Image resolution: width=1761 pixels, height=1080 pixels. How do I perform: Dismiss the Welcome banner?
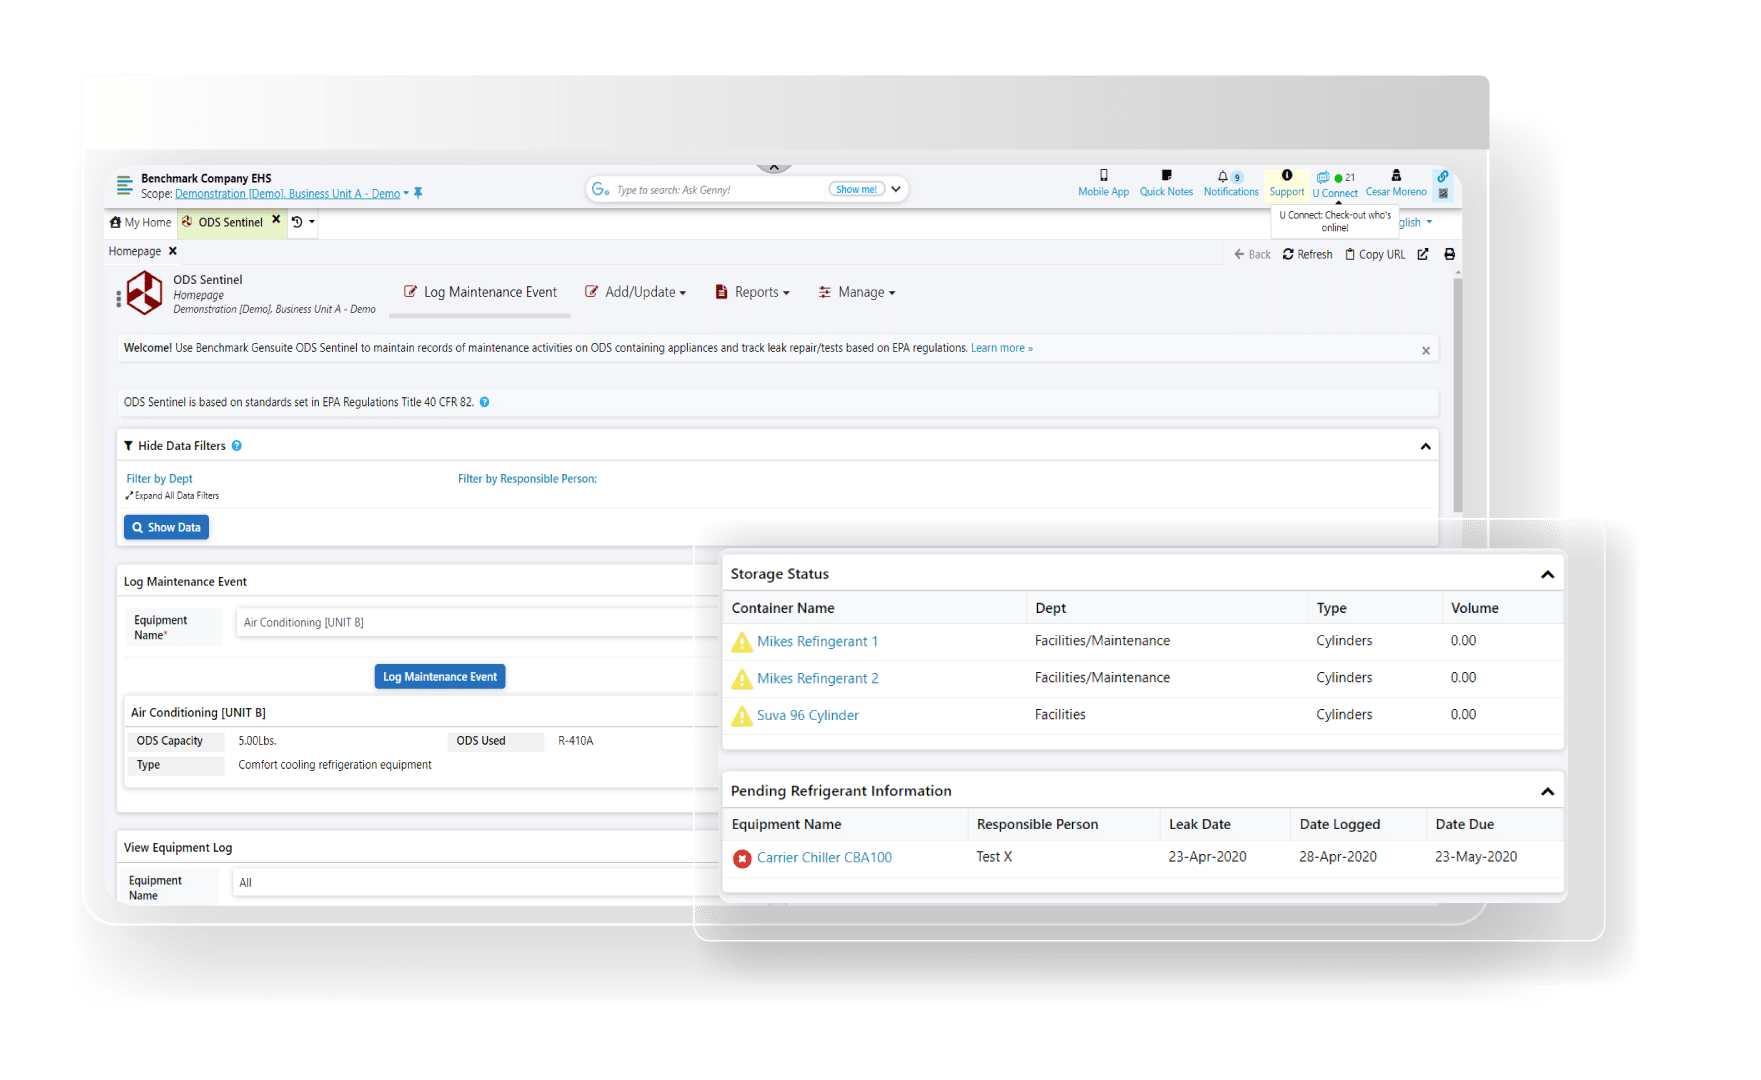(1426, 350)
